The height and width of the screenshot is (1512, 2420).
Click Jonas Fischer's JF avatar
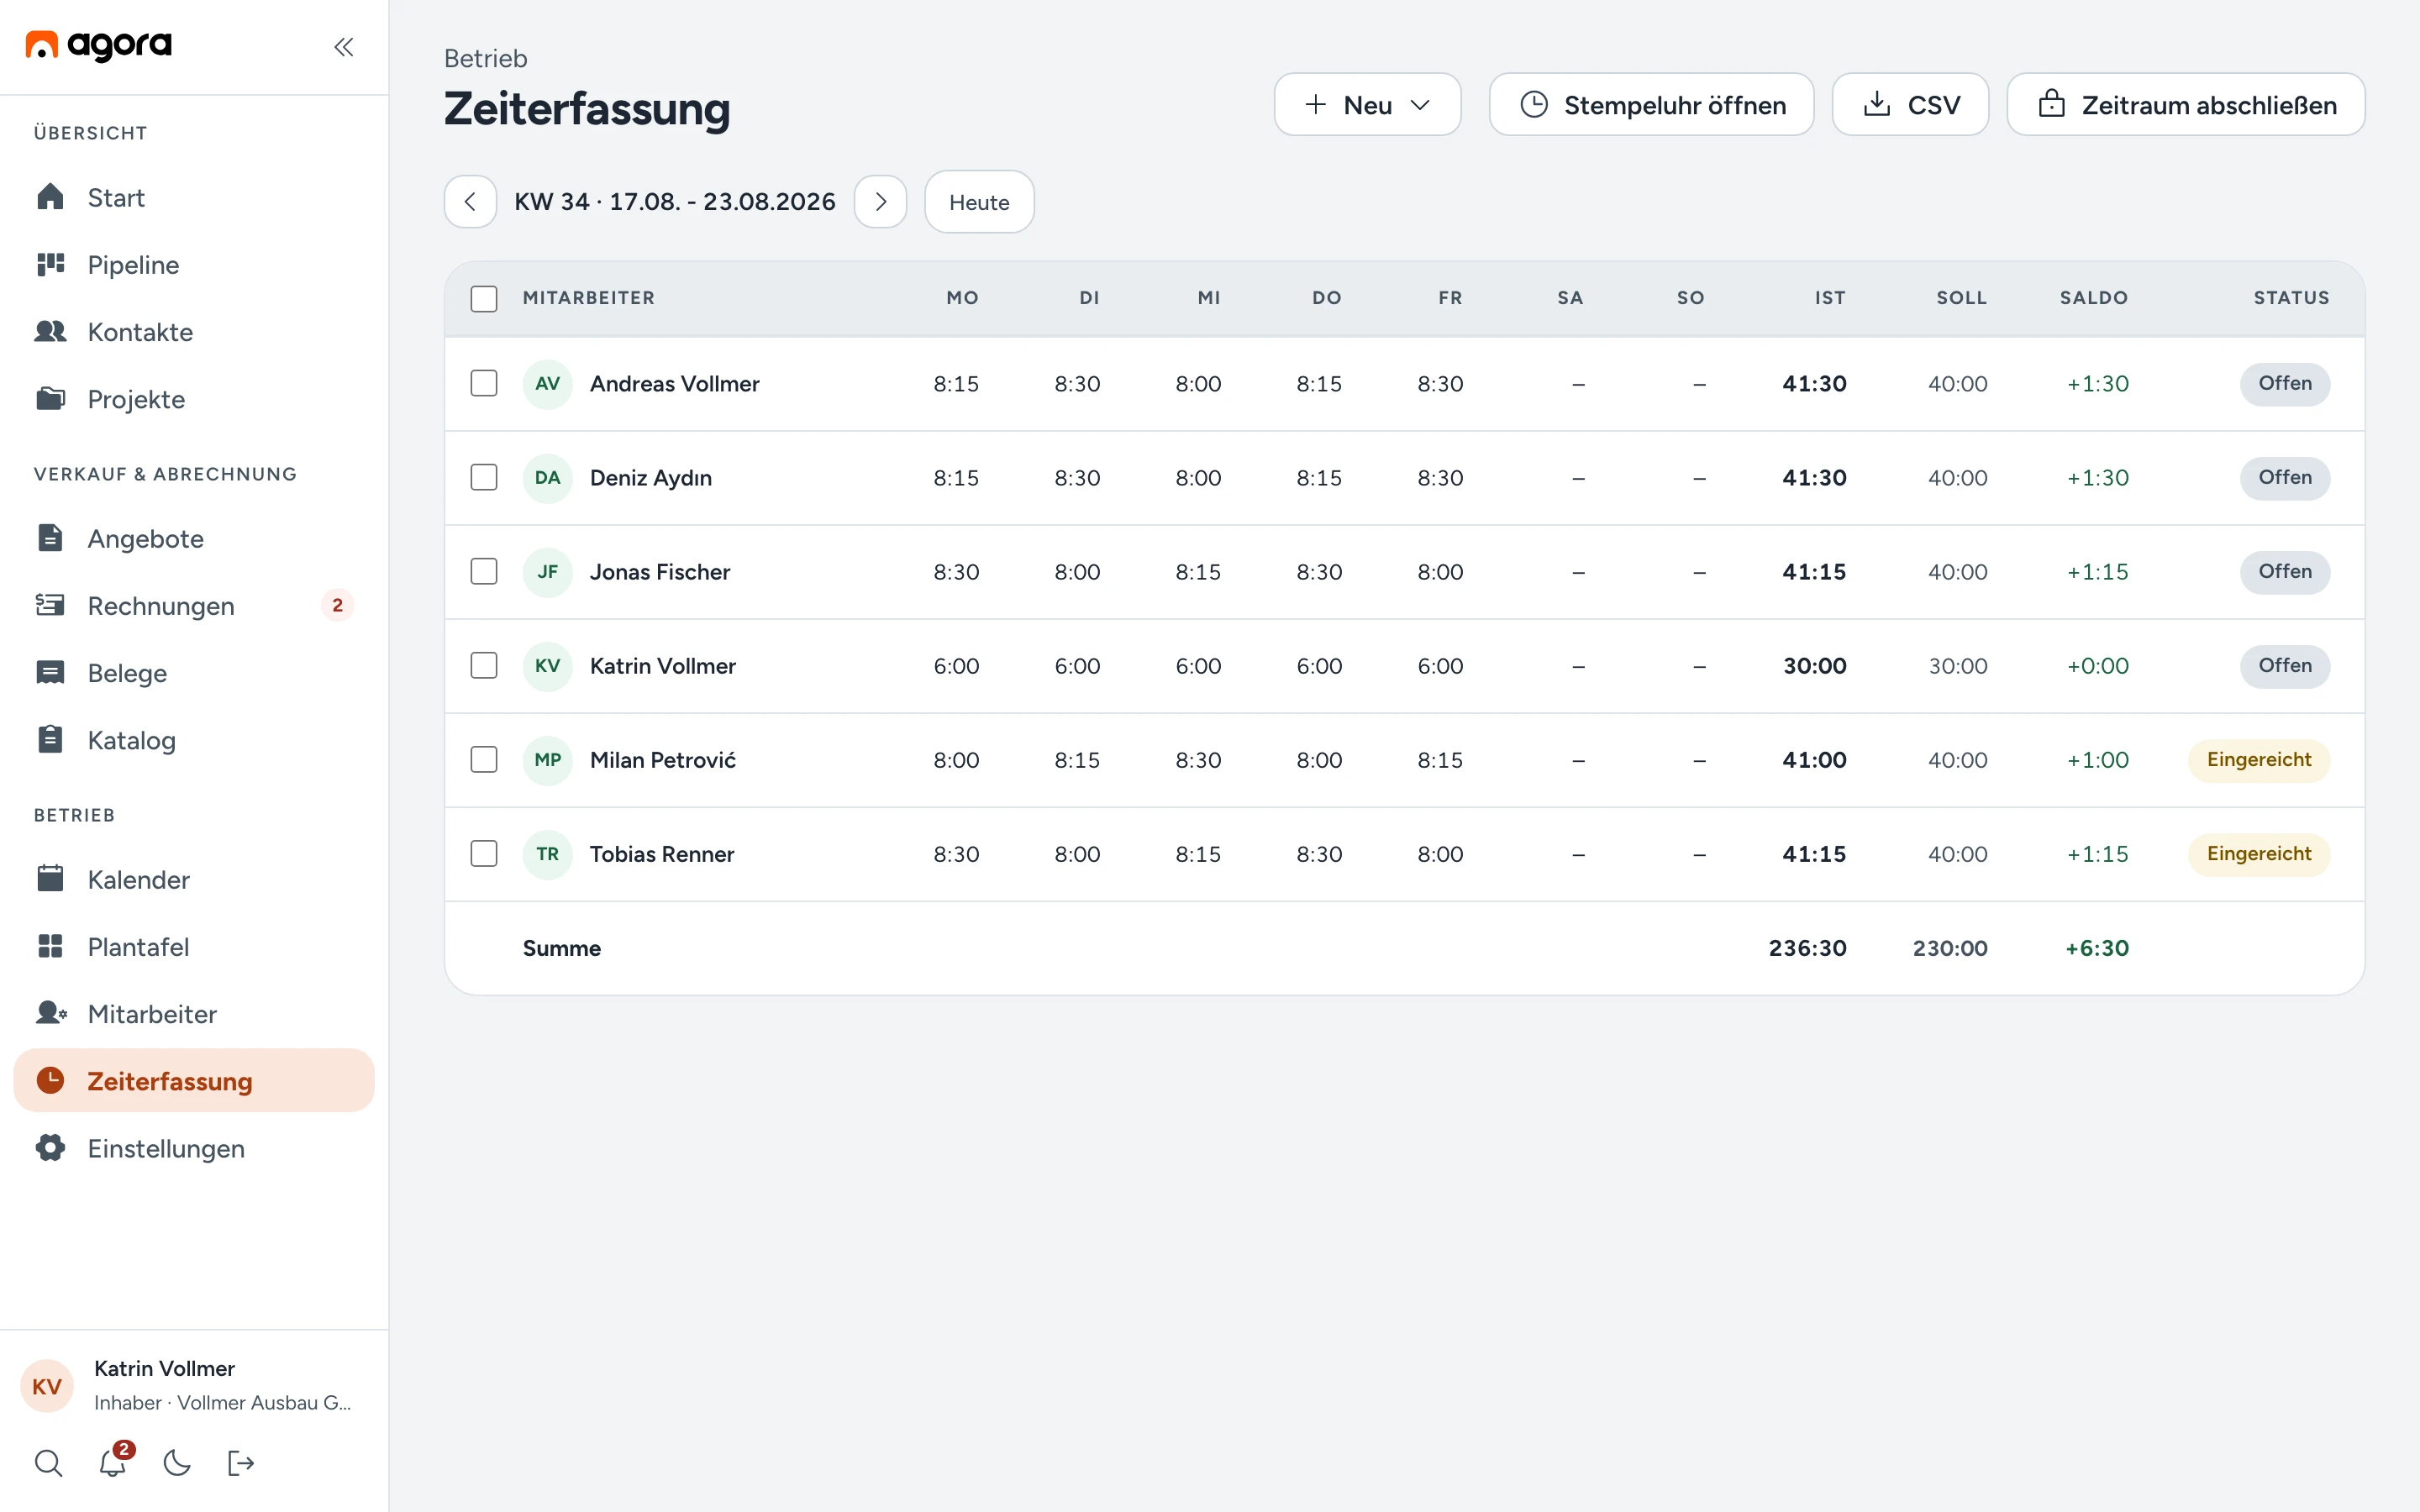547,572
